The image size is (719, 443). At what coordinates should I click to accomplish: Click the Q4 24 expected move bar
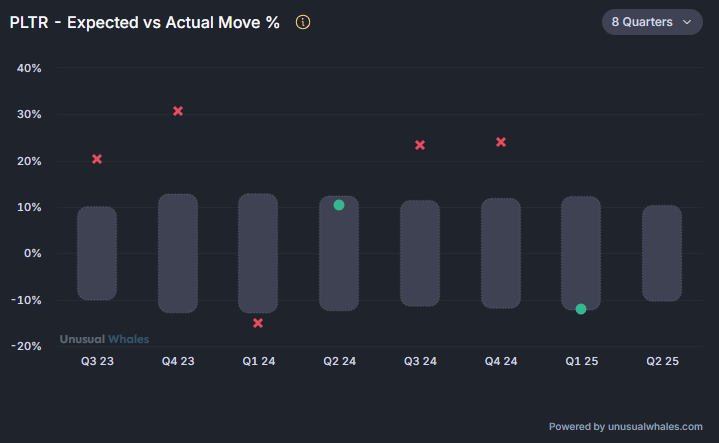(501, 253)
